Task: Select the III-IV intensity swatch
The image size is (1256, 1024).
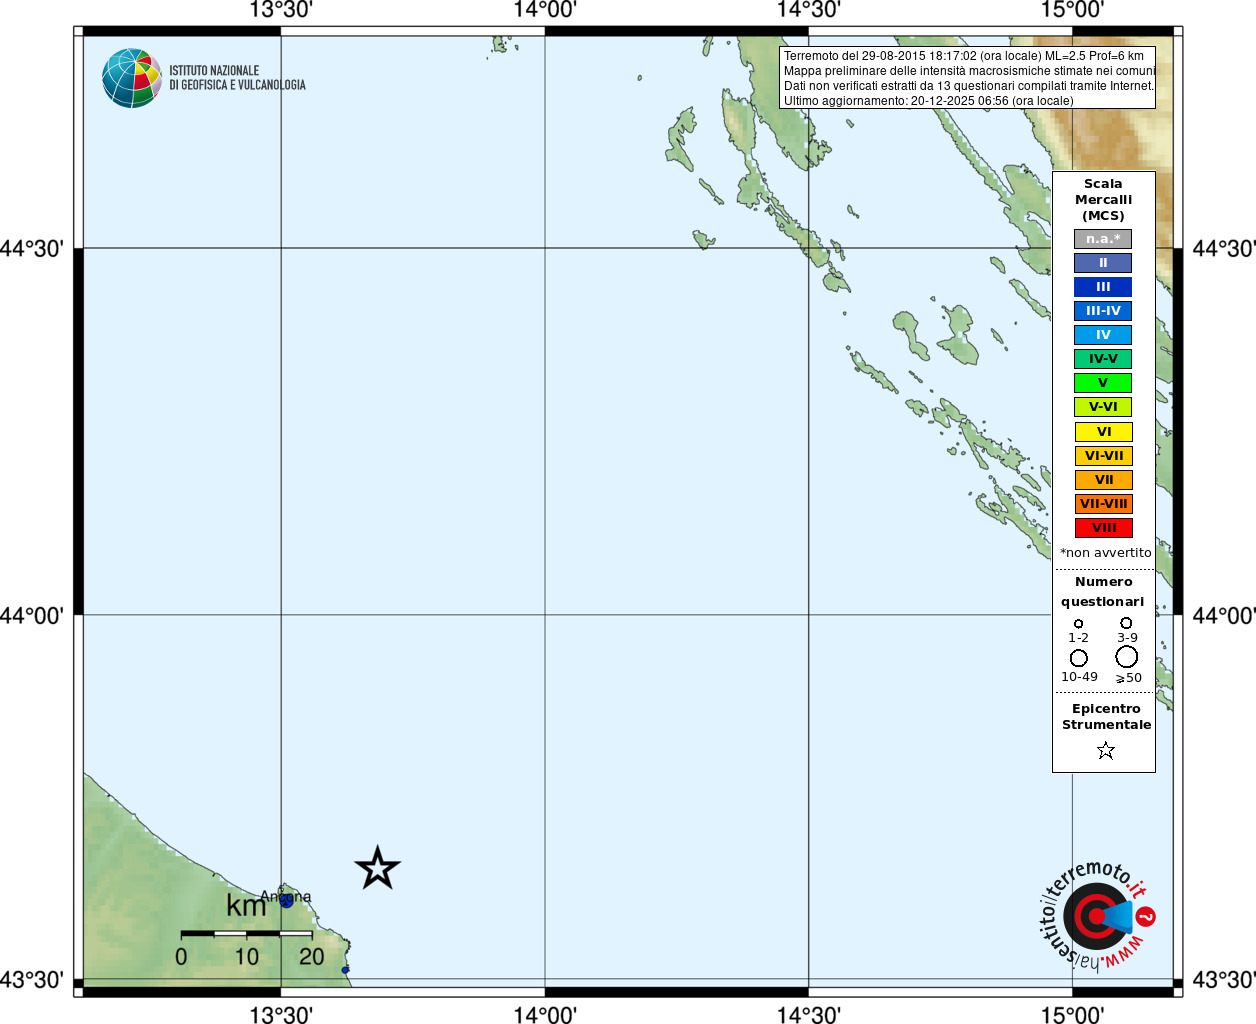Action: pos(1103,311)
